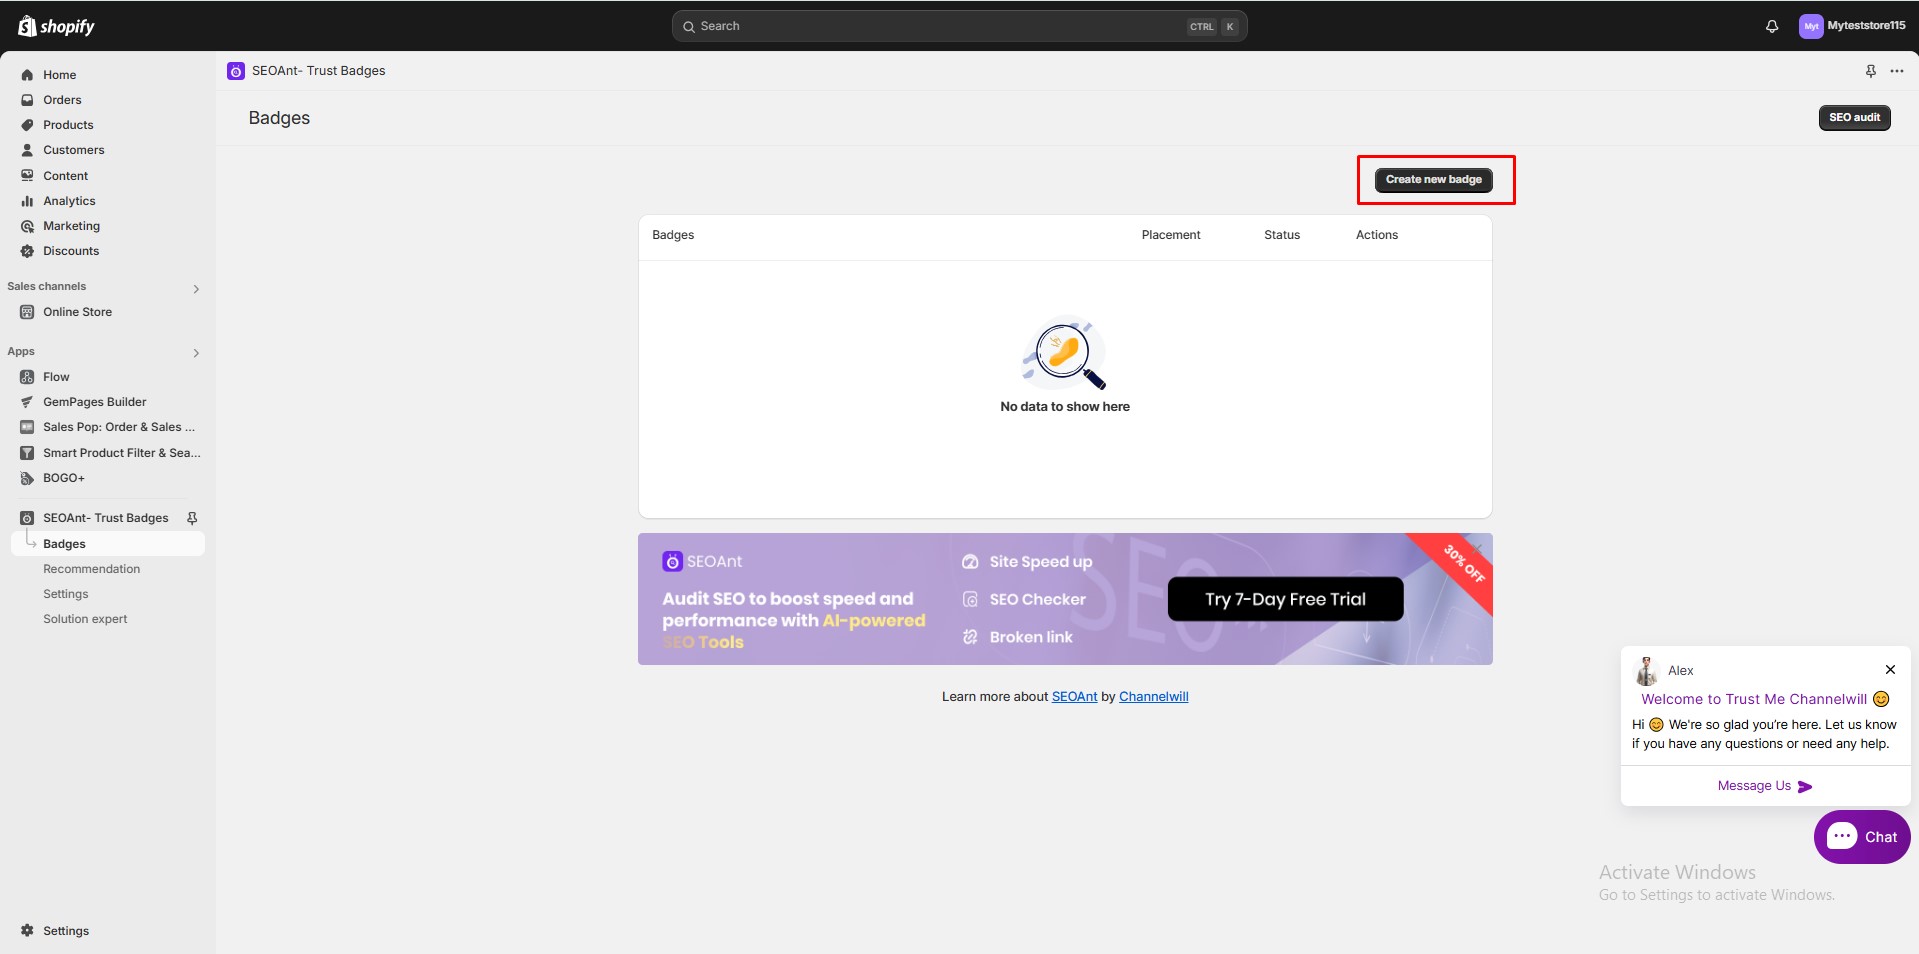Close the Alex chat welcome popup
The image size is (1919, 954).
coord(1889,670)
